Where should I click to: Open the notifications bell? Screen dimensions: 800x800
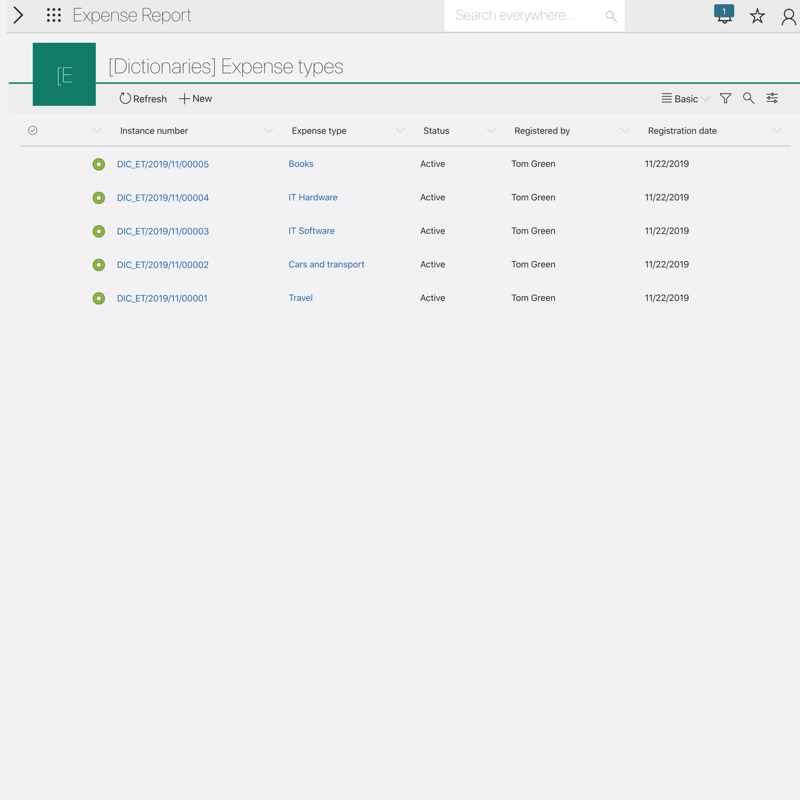point(724,15)
